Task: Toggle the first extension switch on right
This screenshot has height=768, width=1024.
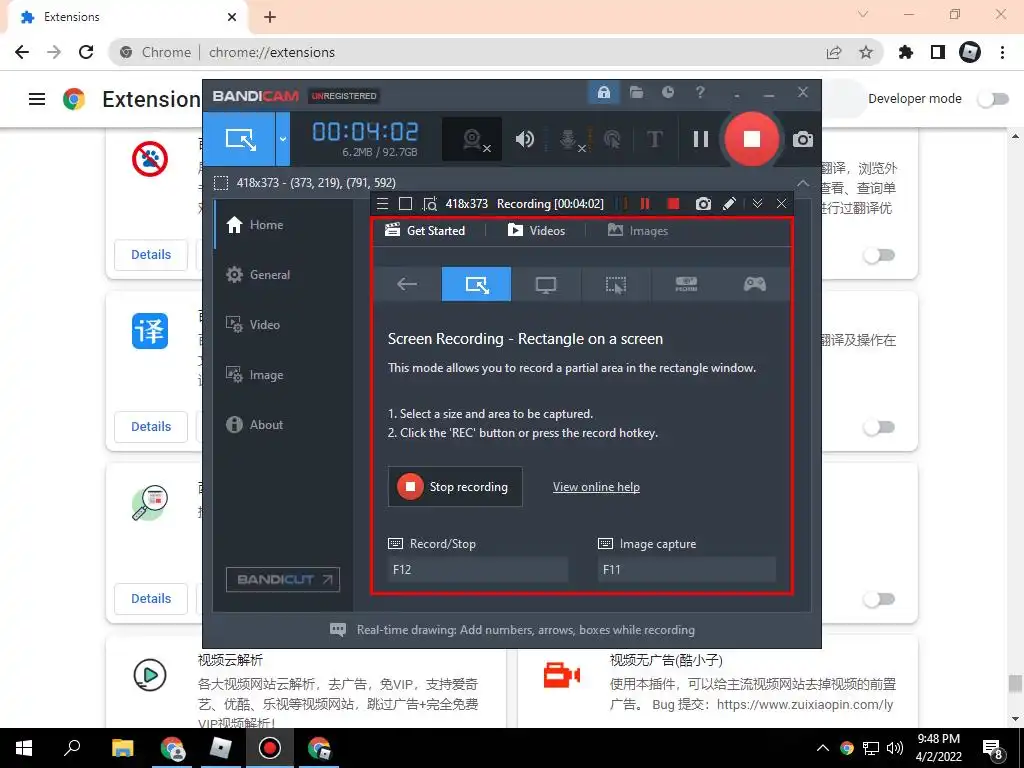Action: [x=878, y=255]
